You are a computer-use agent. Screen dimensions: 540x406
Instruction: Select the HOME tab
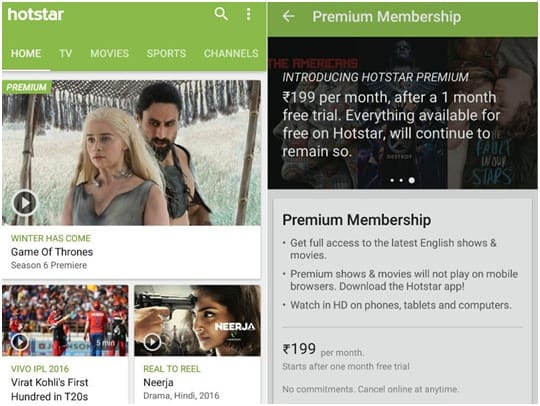[26, 53]
